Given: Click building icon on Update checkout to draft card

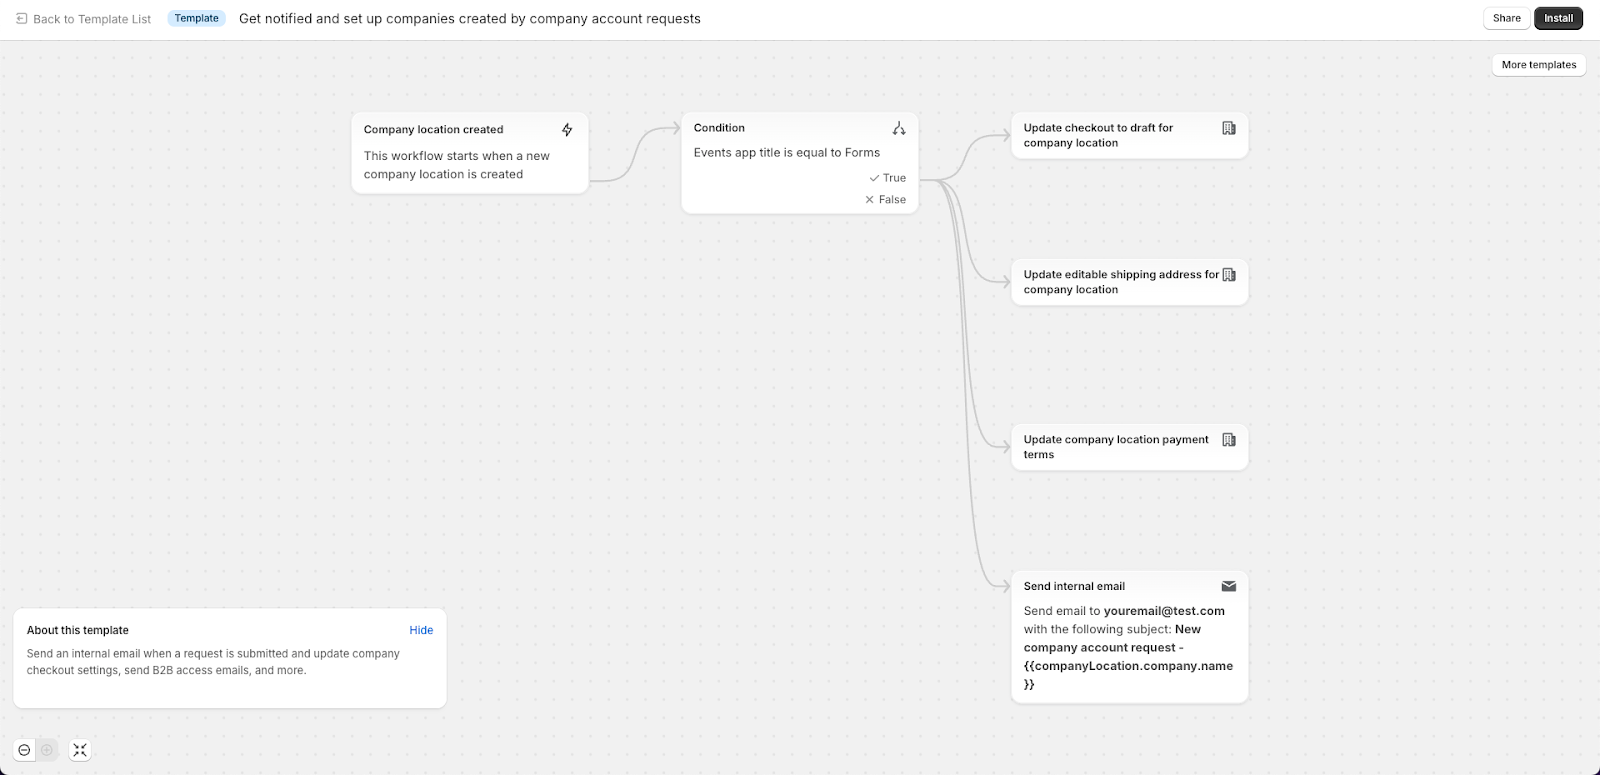Looking at the screenshot, I should pyautogui.click(x=1229, y=128).
